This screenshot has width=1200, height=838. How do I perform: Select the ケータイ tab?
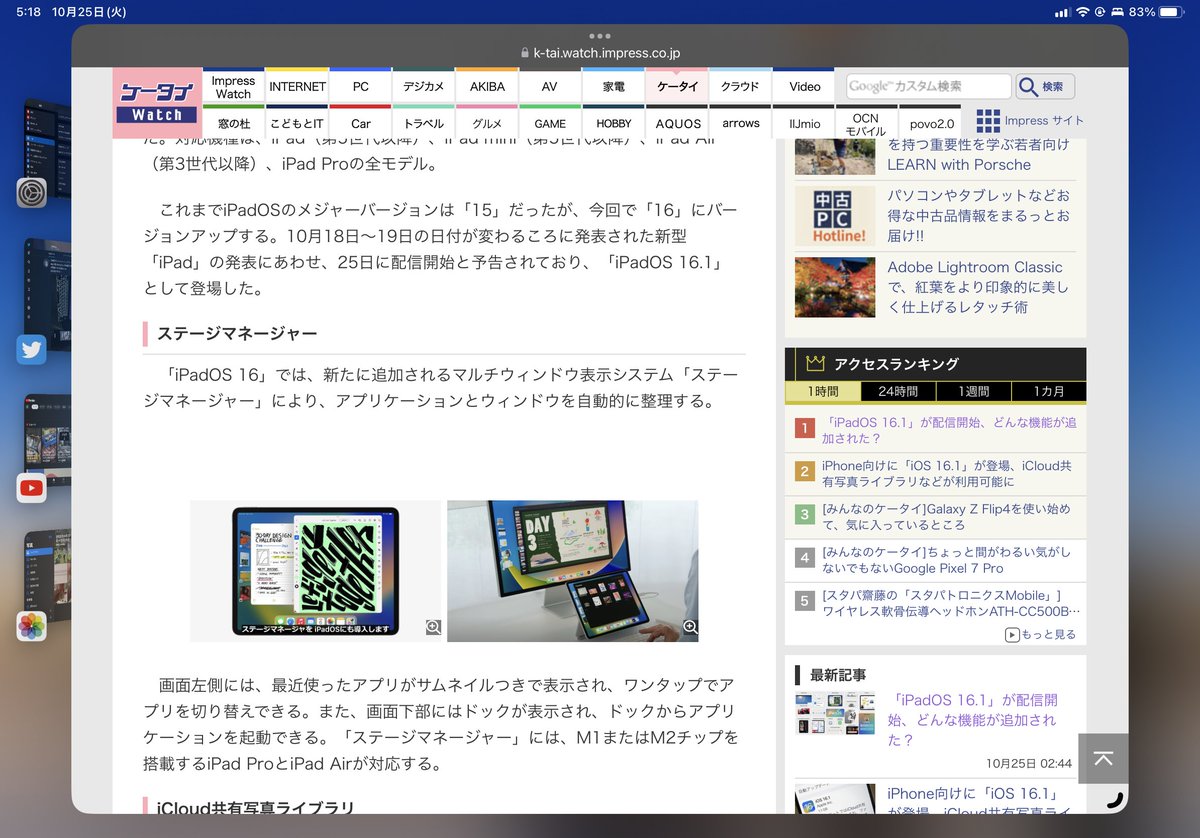(677, 86)
